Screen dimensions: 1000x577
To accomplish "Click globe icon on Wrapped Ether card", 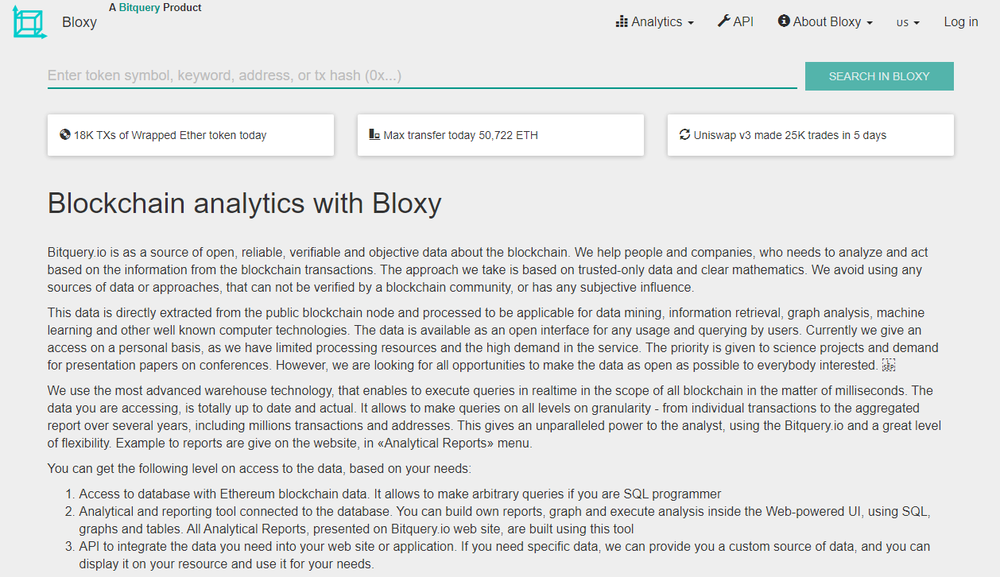I will pos(65,135).
